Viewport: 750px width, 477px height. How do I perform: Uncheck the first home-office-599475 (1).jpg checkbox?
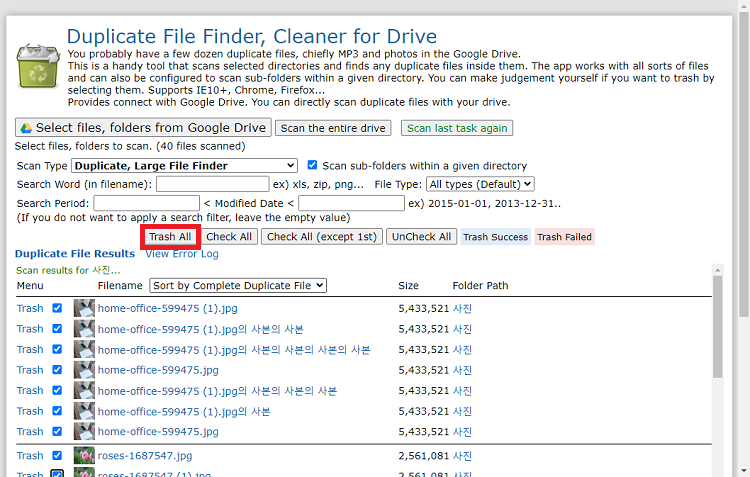[57, 308]
